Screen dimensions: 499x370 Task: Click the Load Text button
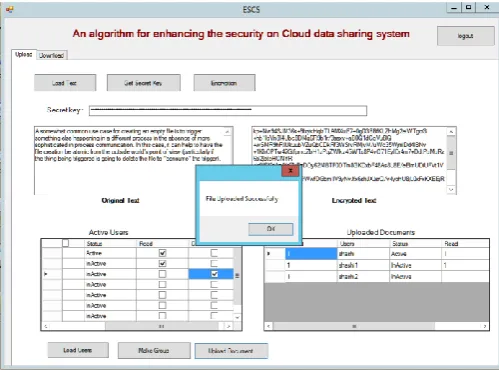[65, 83]
